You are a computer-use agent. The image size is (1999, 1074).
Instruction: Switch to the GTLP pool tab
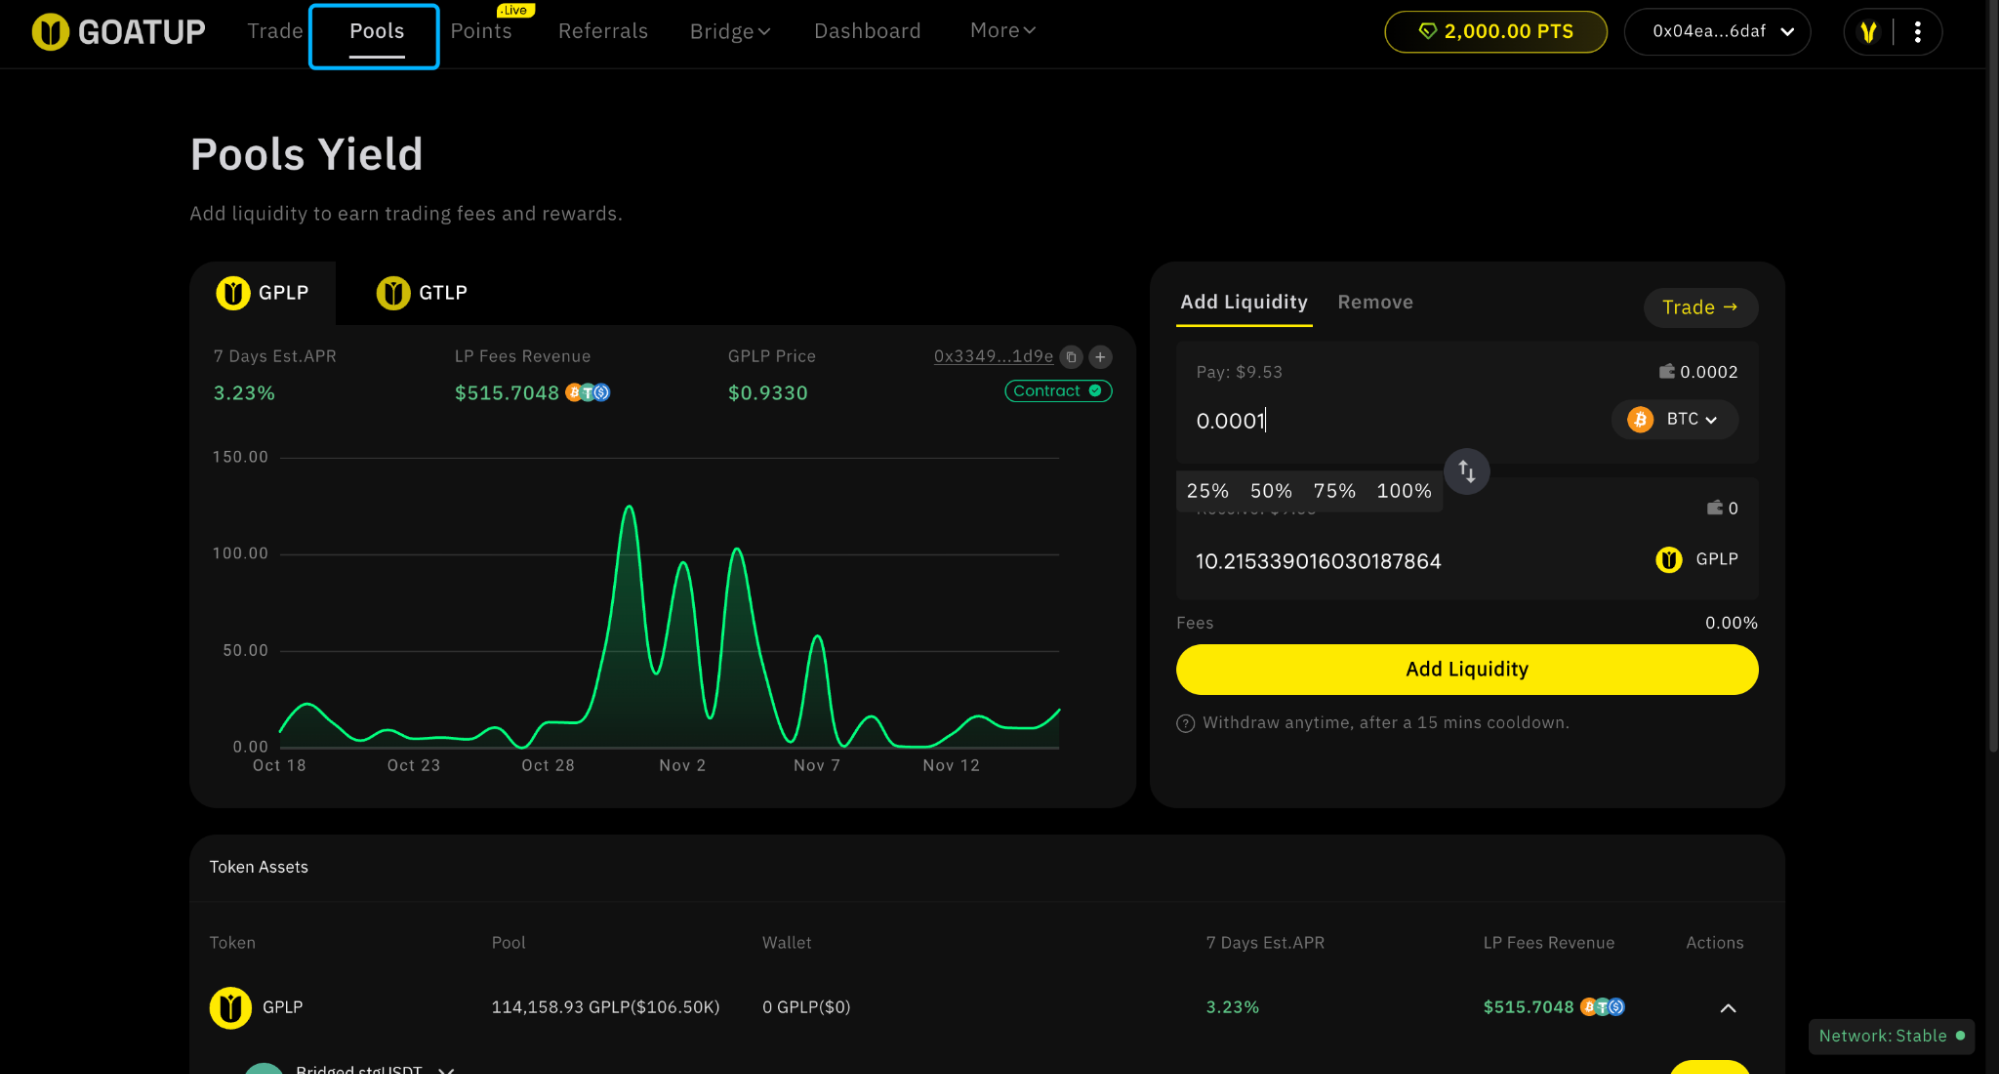(x=421, y=292)
